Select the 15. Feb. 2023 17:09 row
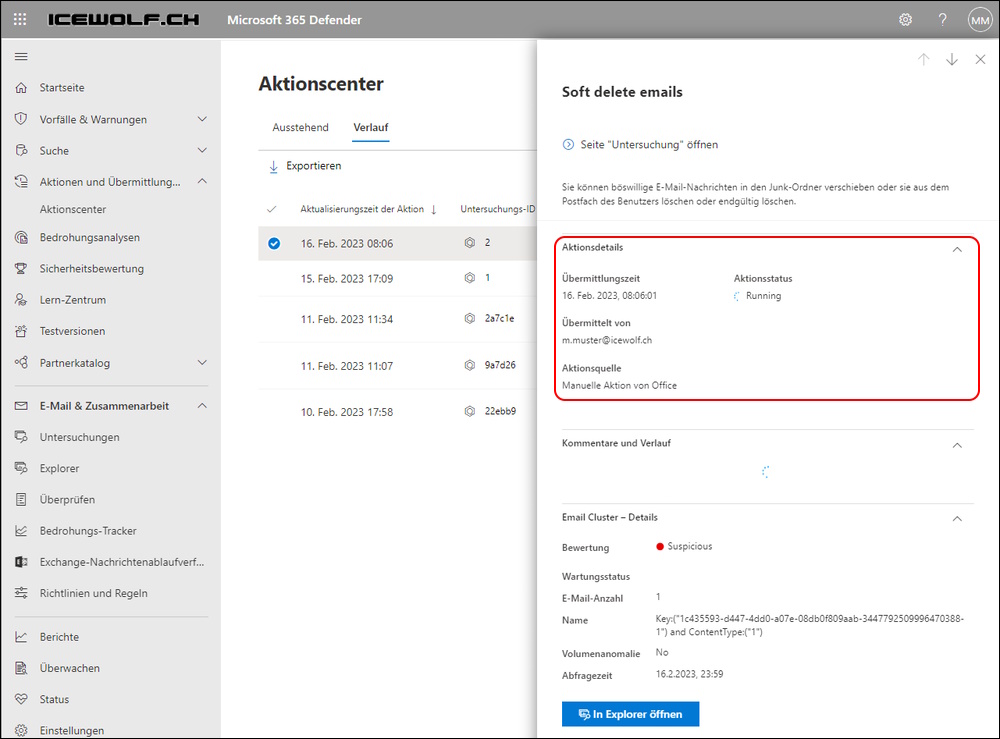Viewport: 1000px width, 739px height. 397,279
